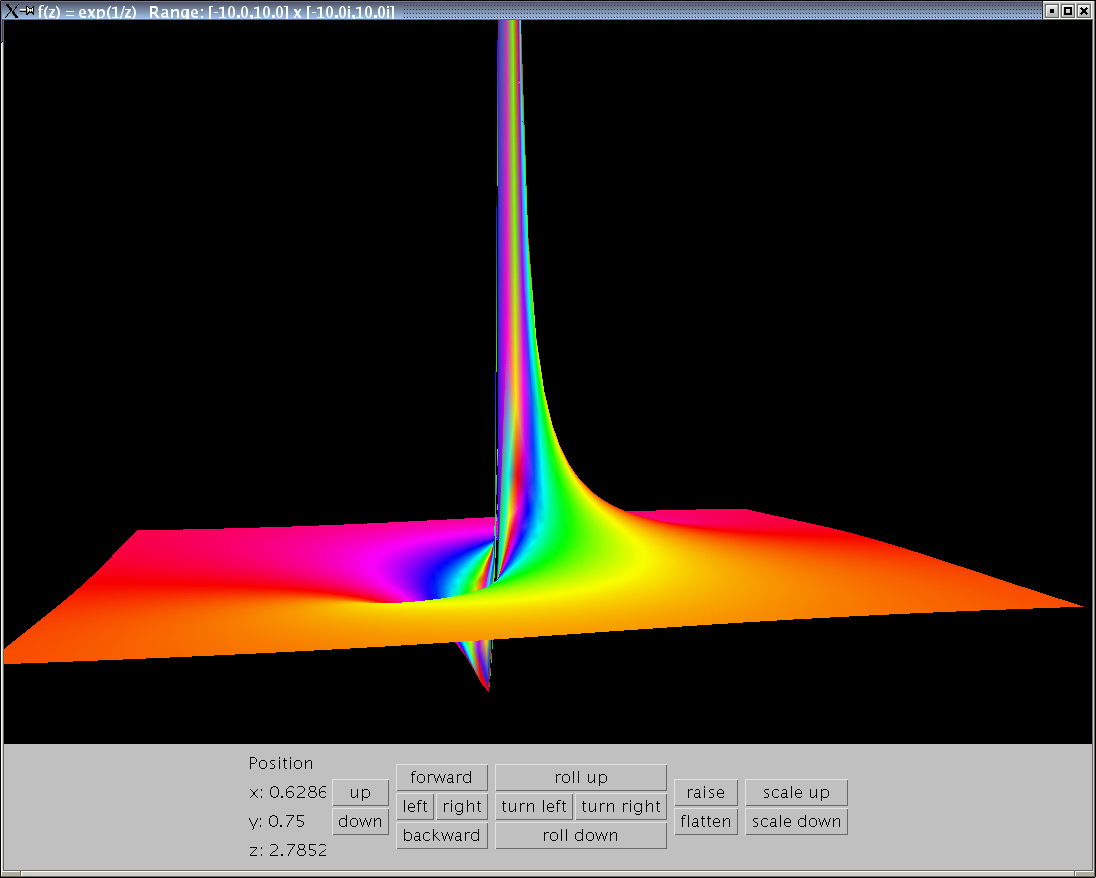Hit the 'scale down' button
This screenshot has height=878, width=1096.
(796, 821)
